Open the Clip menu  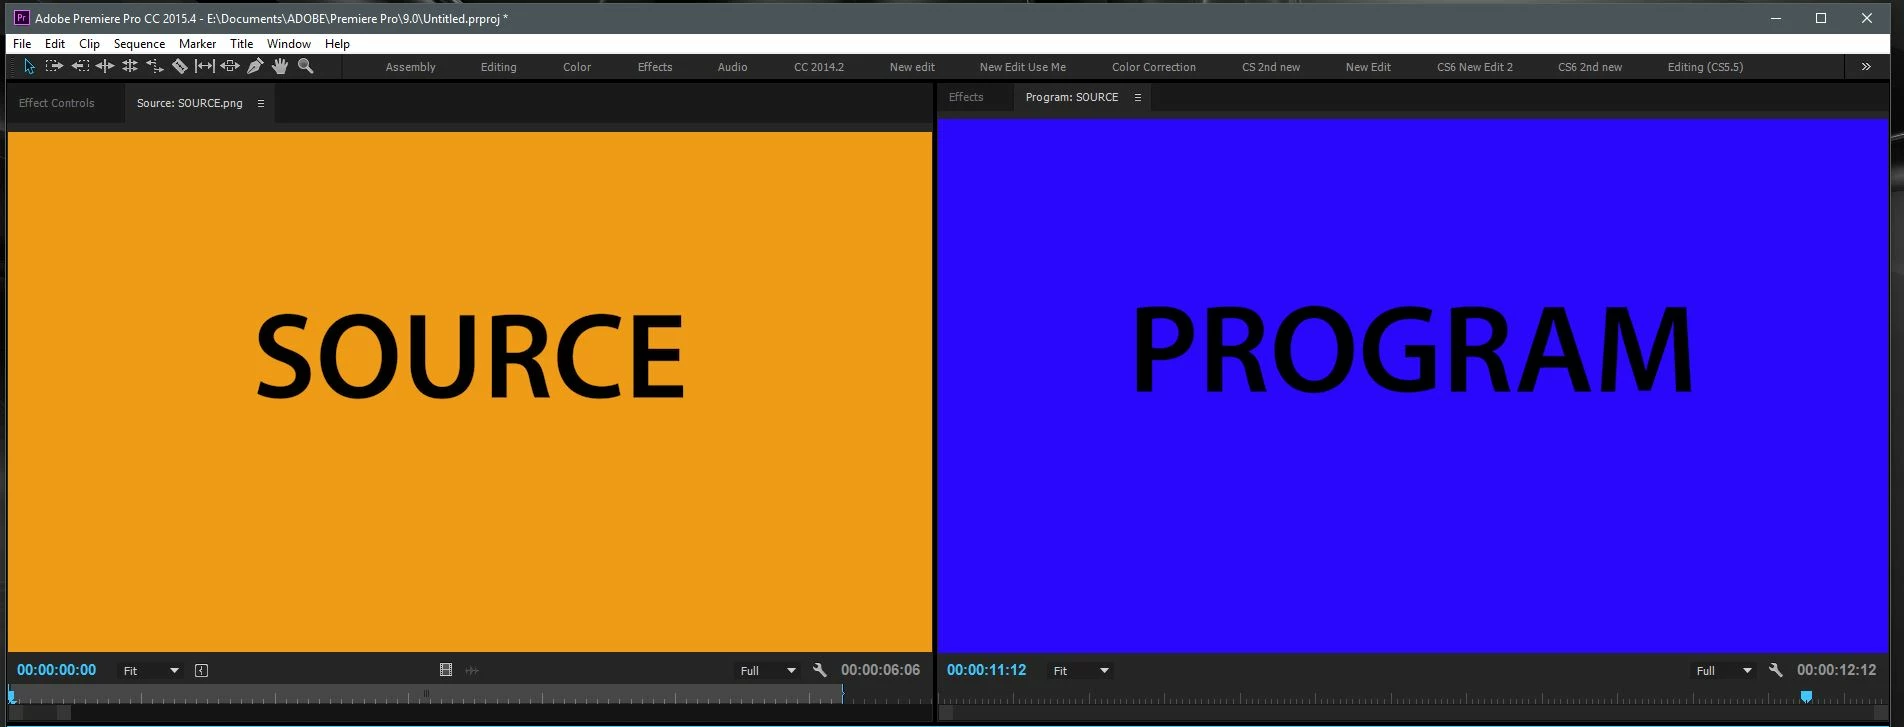[x=89, y=44]
